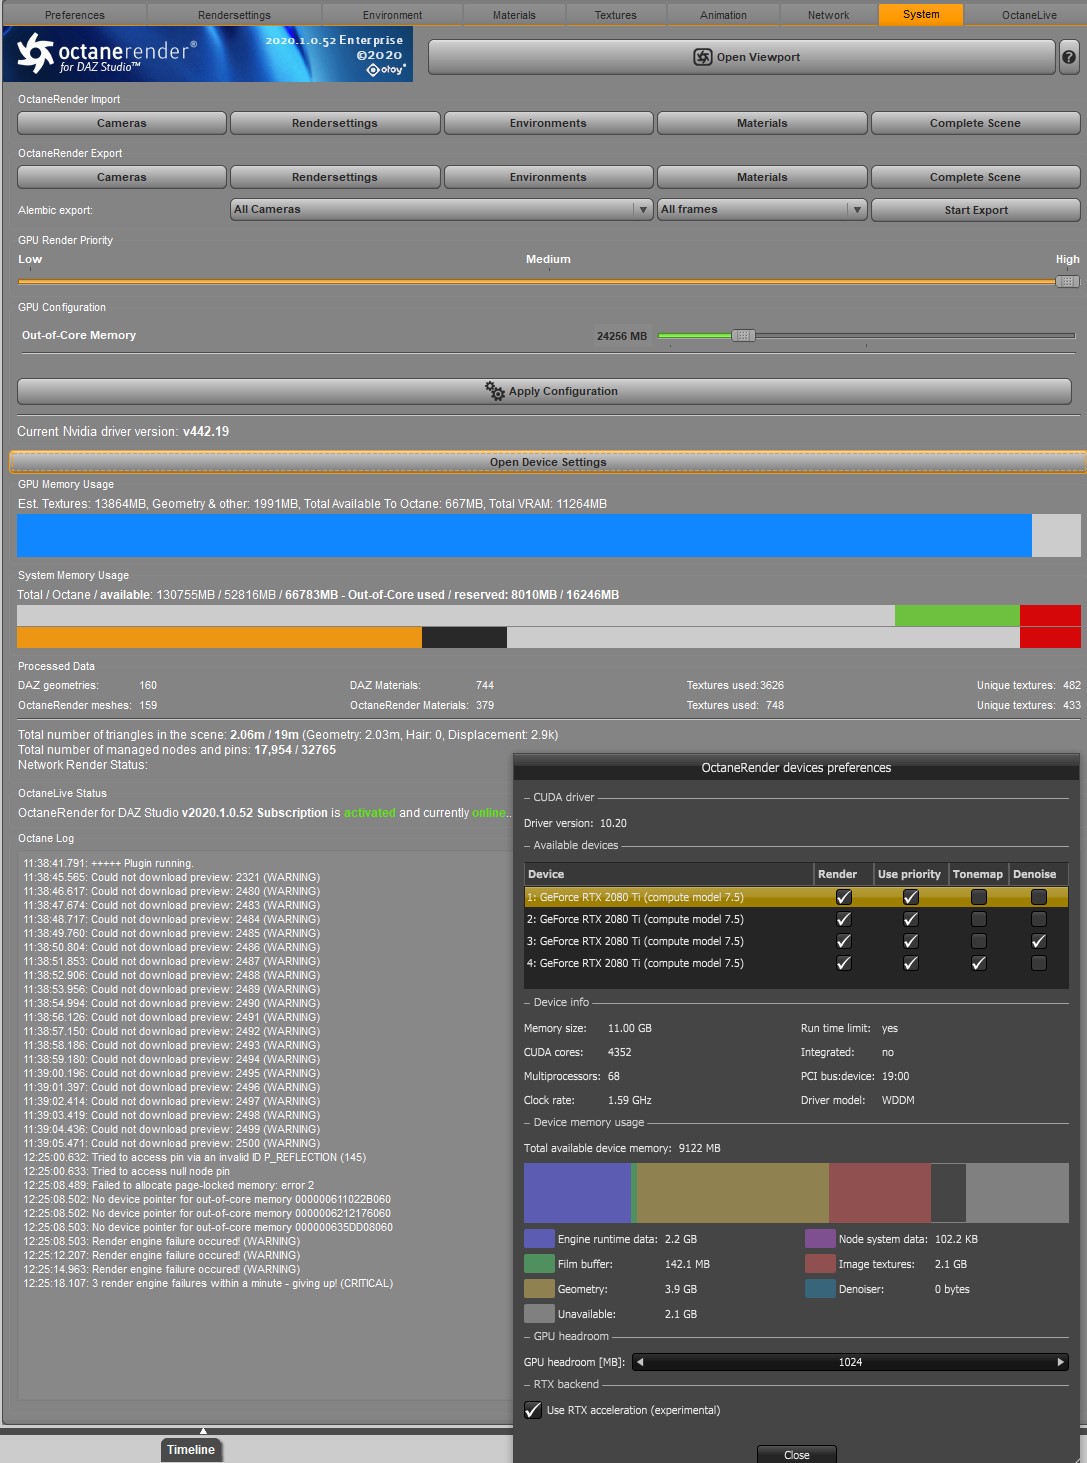Open the All Cameras dropdown
This screenshot has width=1087, height=1463.
tap(442, 209)
